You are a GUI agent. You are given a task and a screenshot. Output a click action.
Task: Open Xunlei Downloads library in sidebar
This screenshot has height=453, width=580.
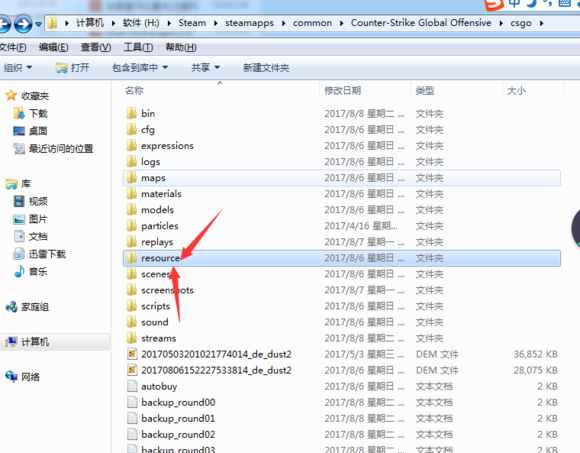click(x=40, y=254)
